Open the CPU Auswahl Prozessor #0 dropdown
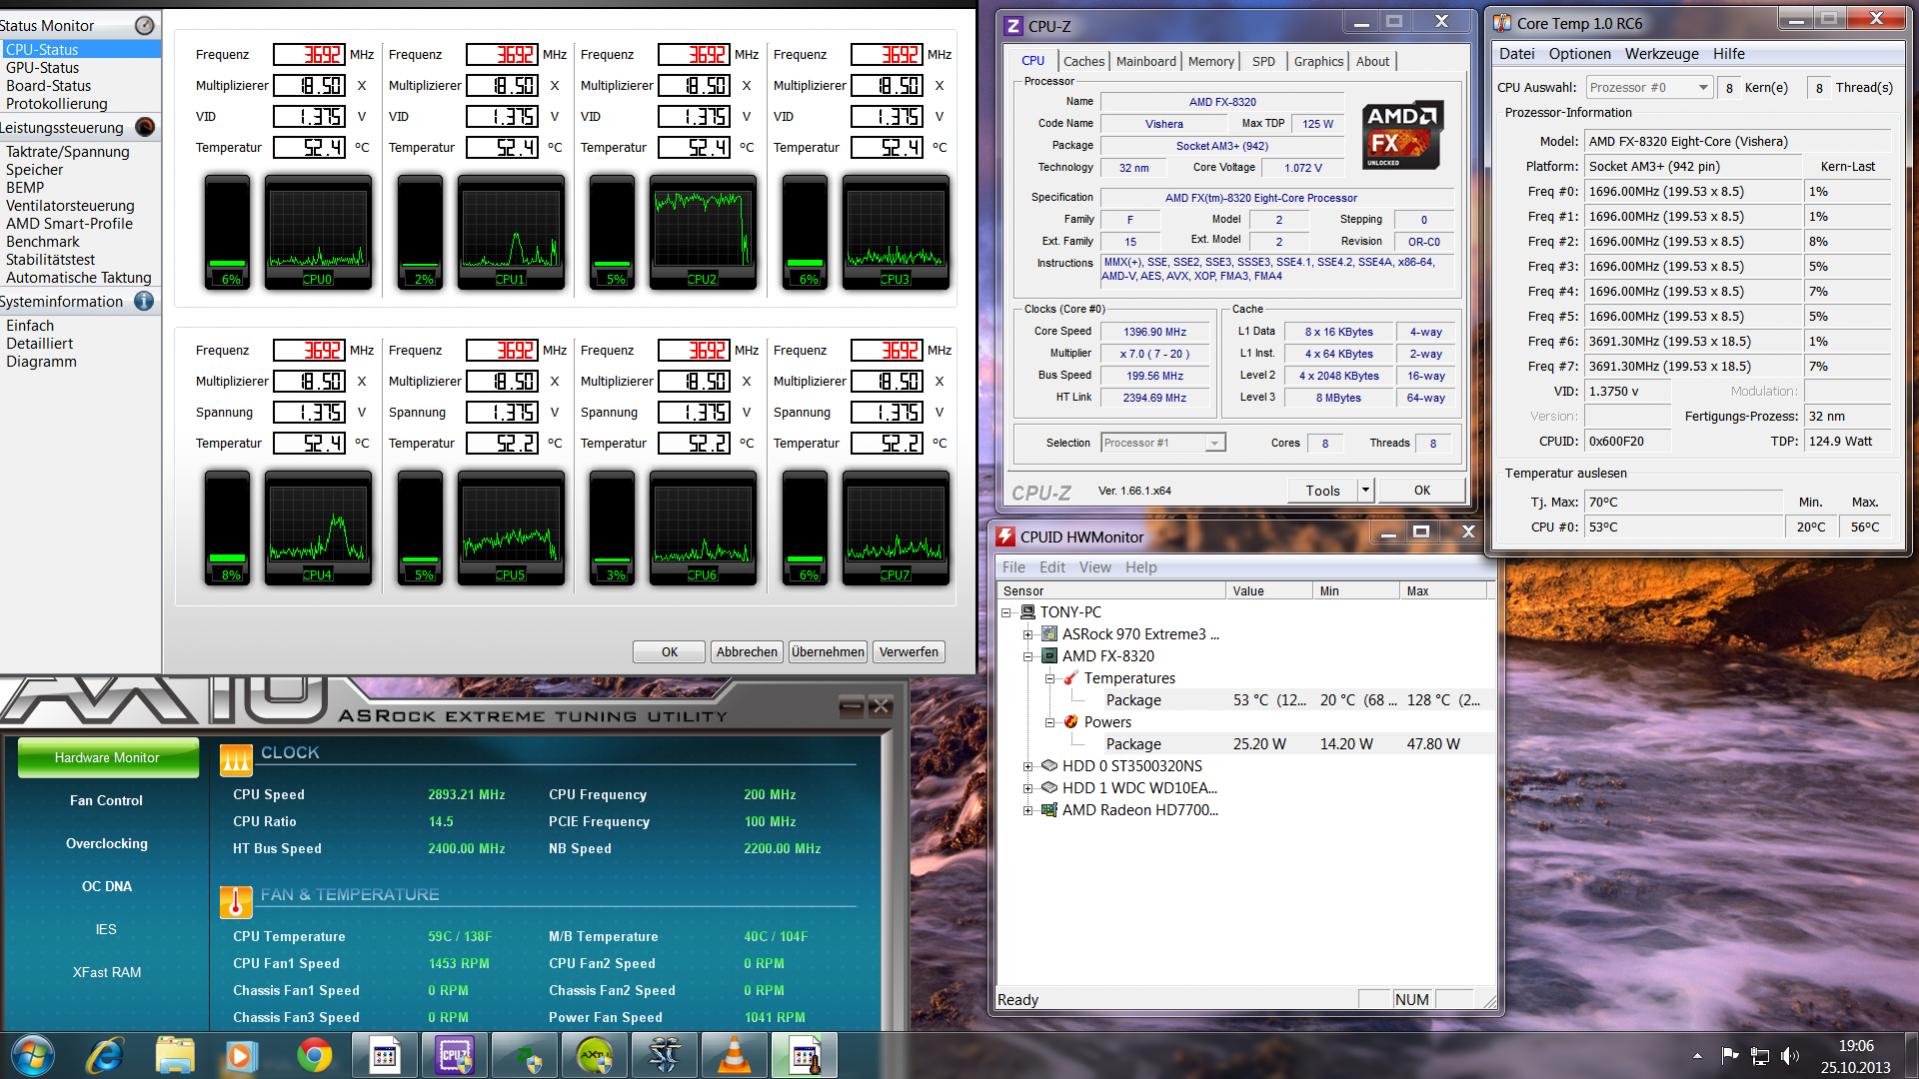1919x1079 pixels. point(1649,87)
